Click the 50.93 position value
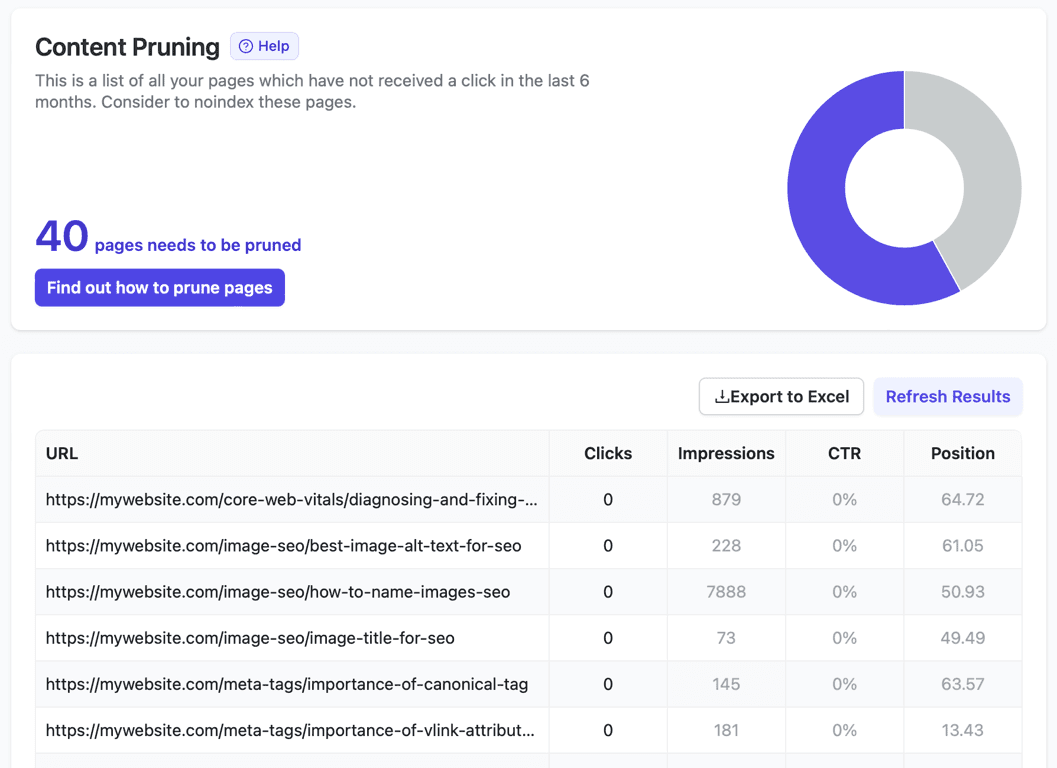The height and width of the screenshot is (768, 1057). point(963,592)
